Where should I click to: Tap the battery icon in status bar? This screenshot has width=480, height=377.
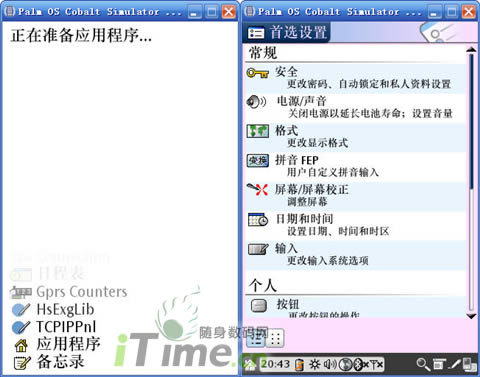[299, 364]
